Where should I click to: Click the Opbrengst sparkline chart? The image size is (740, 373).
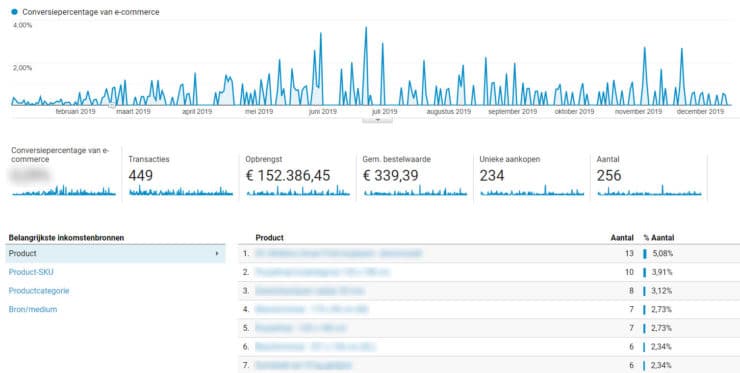point(298,190)
